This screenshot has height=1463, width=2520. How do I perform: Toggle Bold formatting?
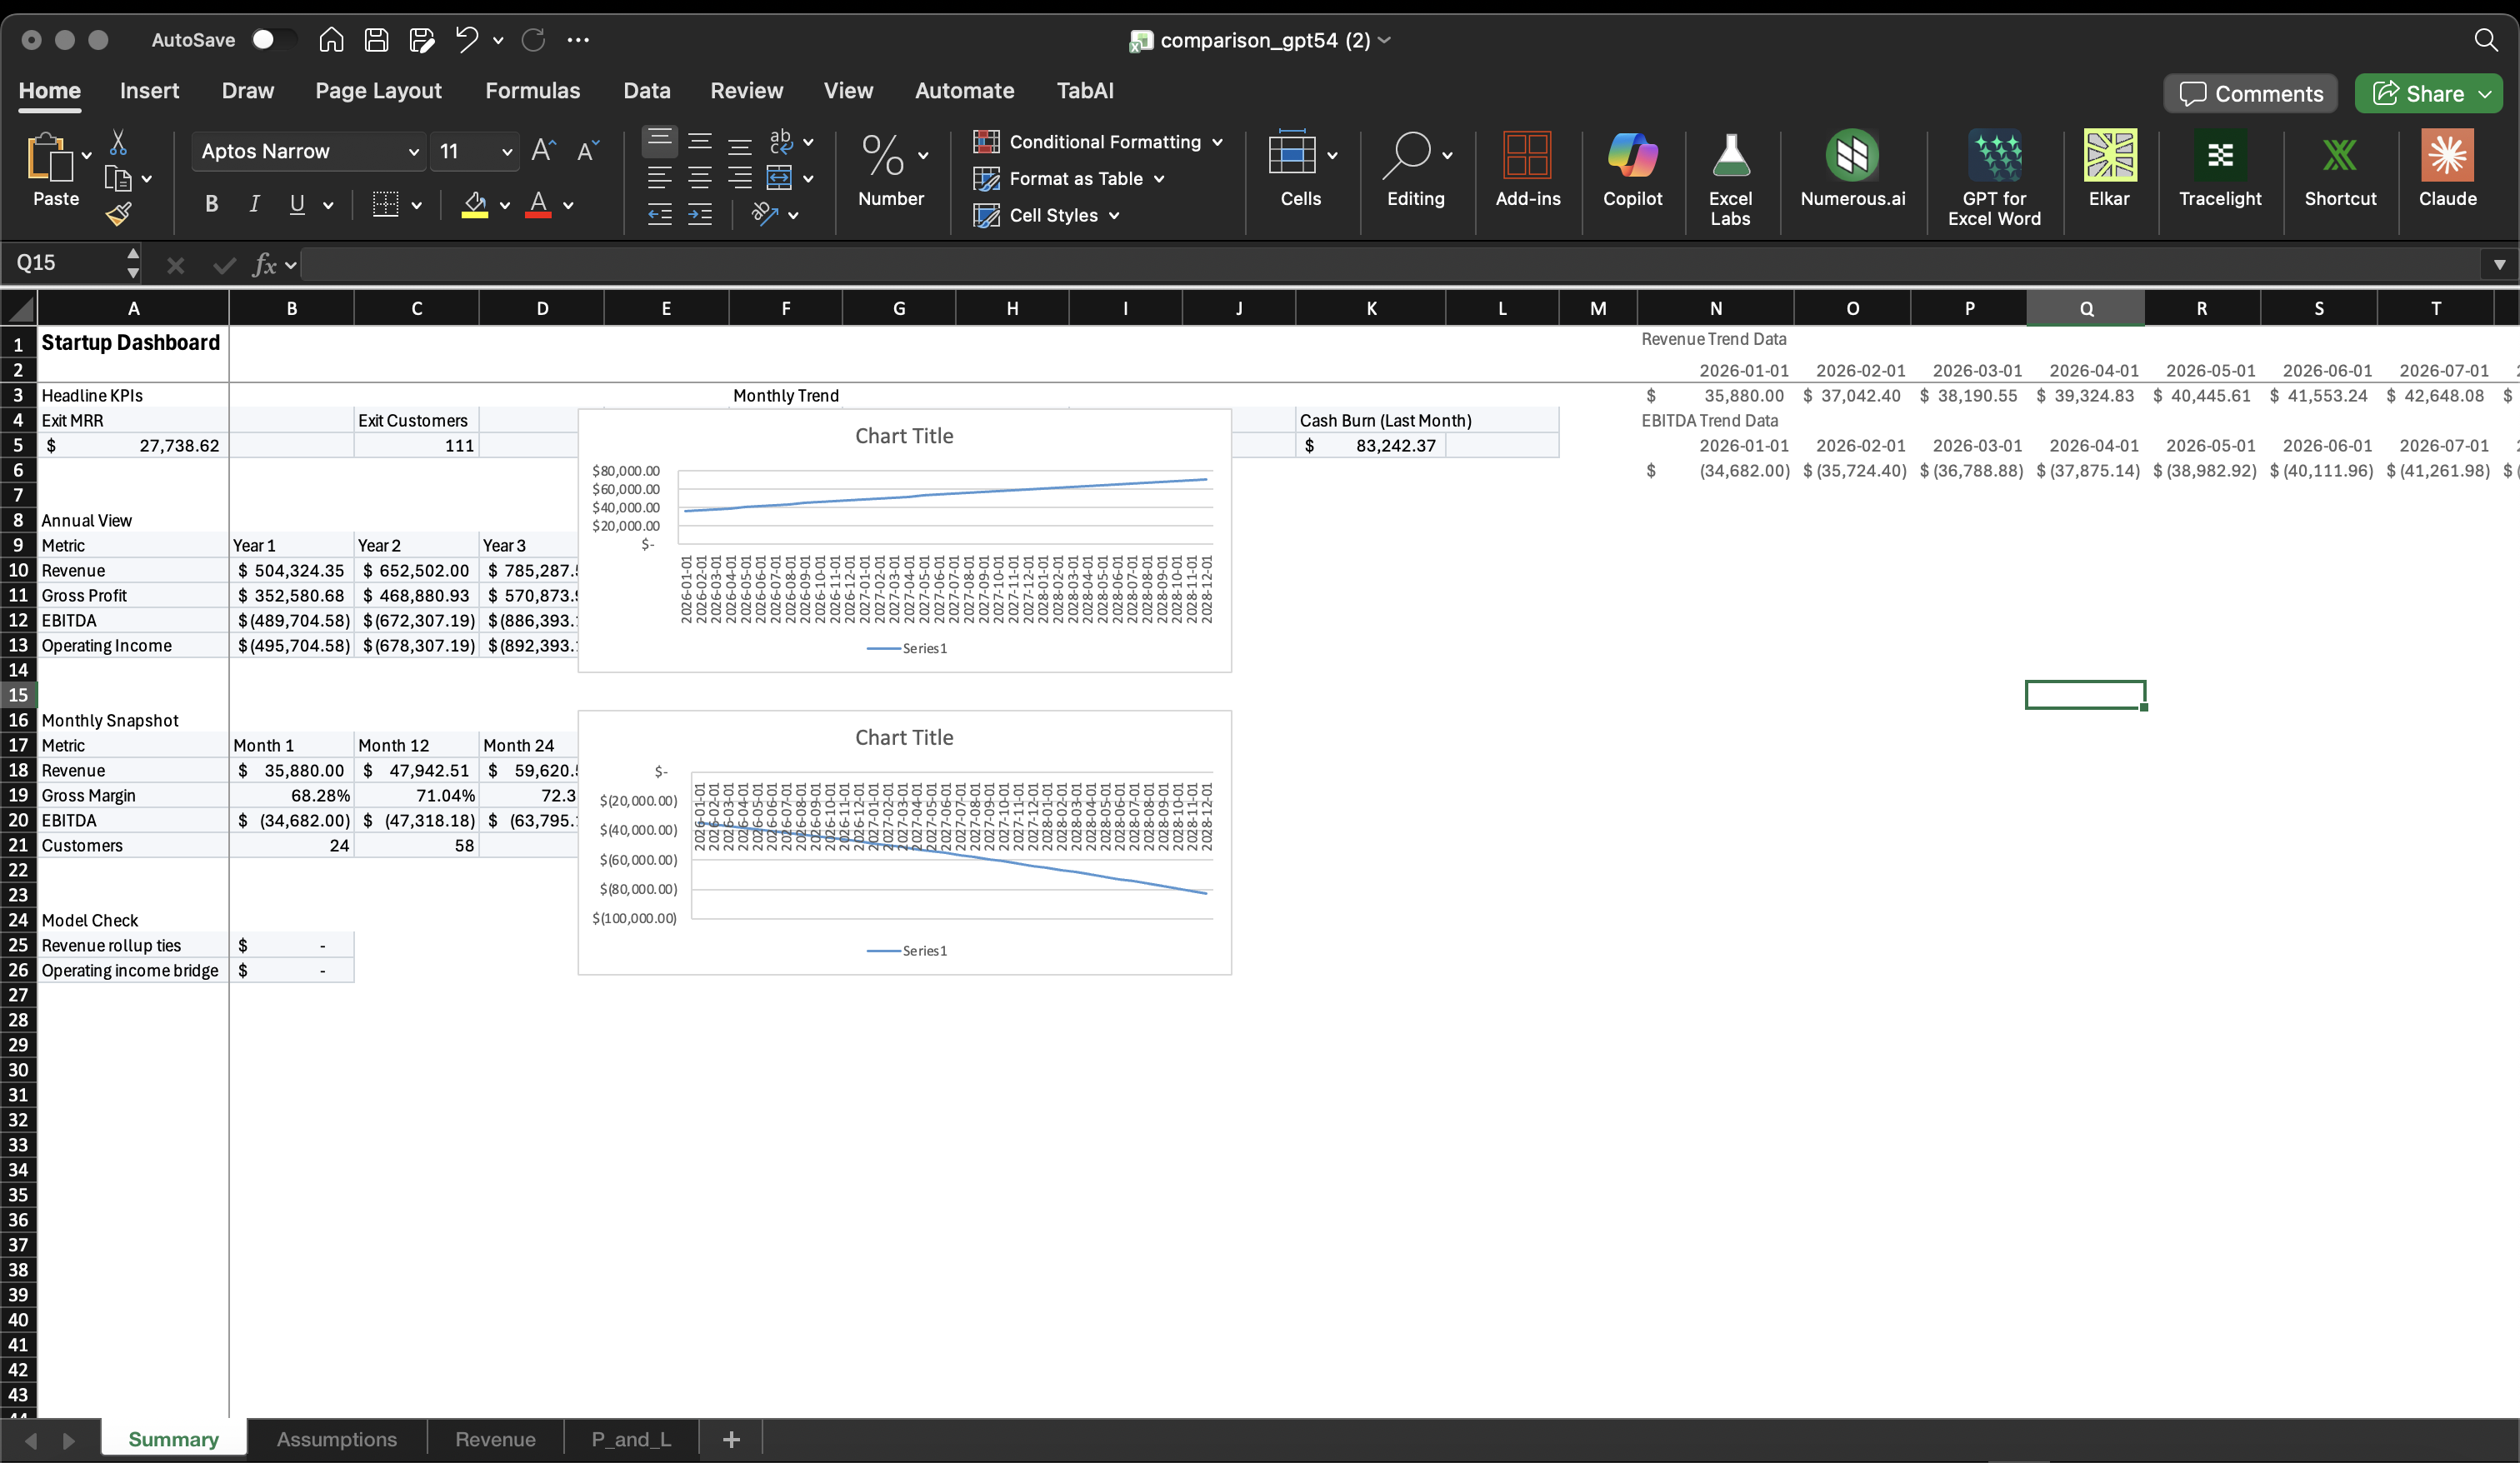pyautogui.click(x=211, y=205)
